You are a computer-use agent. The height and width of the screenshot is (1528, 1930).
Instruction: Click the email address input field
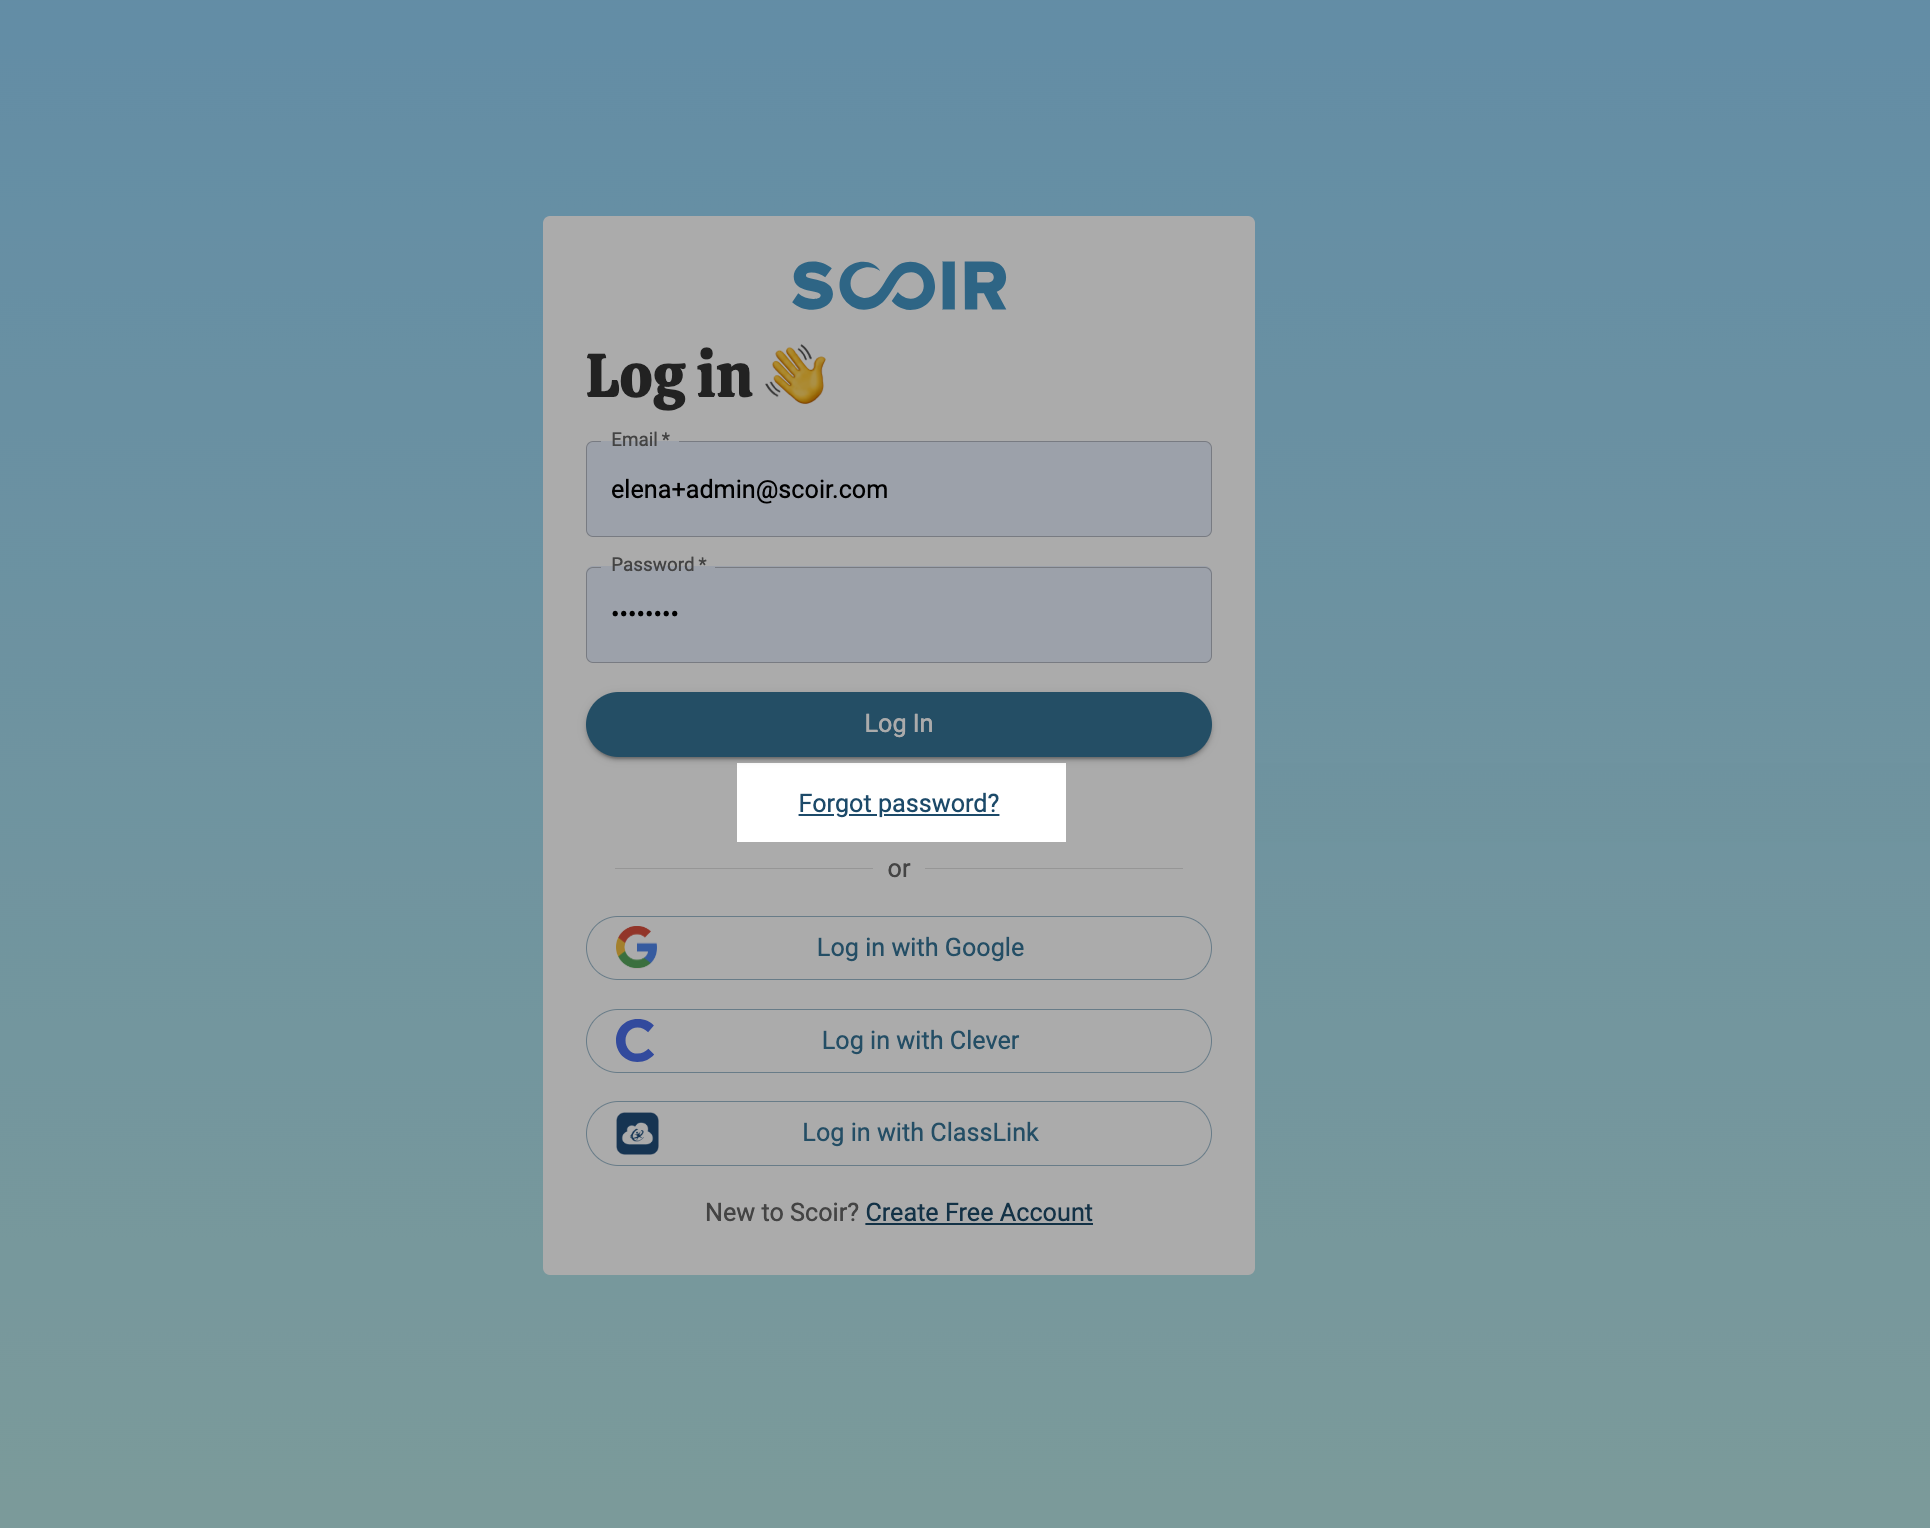tap(899, 489)
